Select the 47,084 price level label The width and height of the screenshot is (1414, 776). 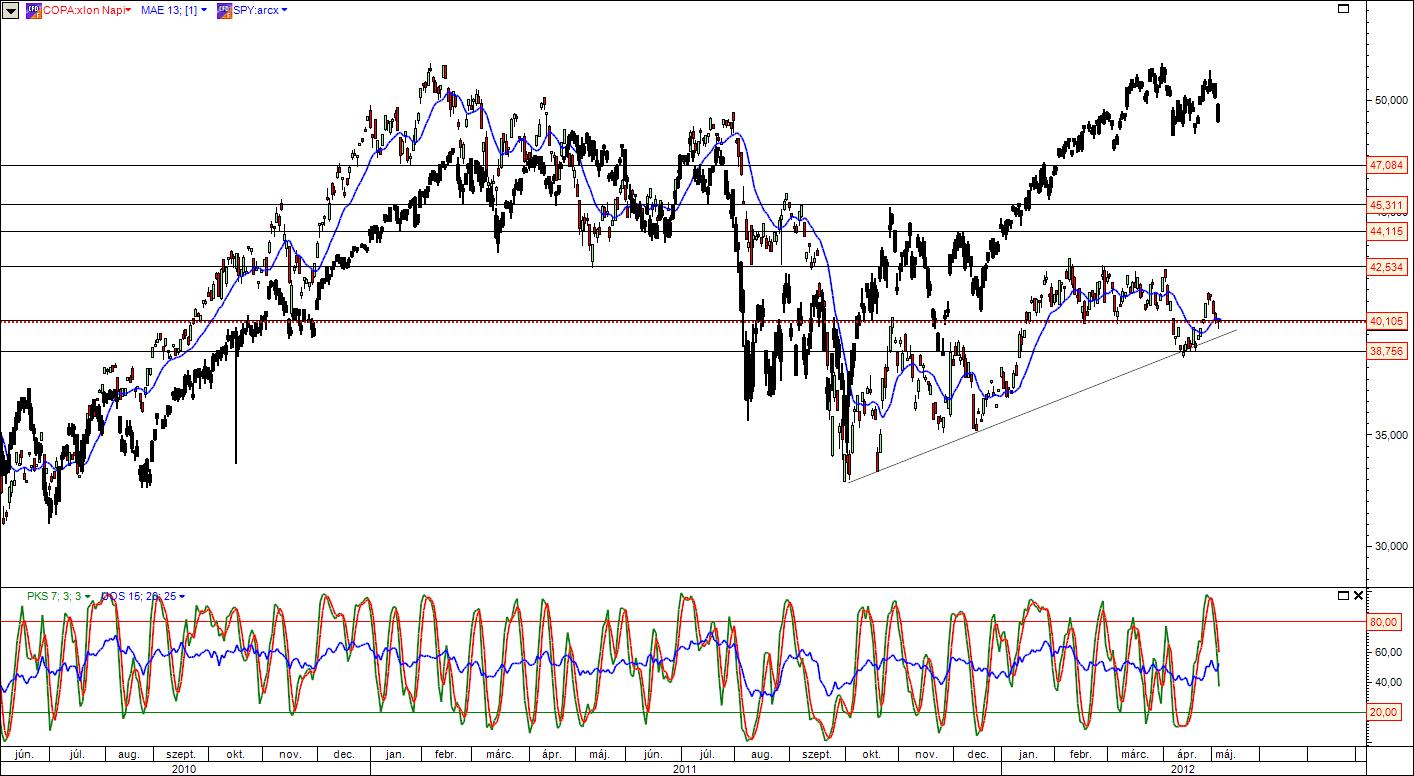pos(1387,165)
